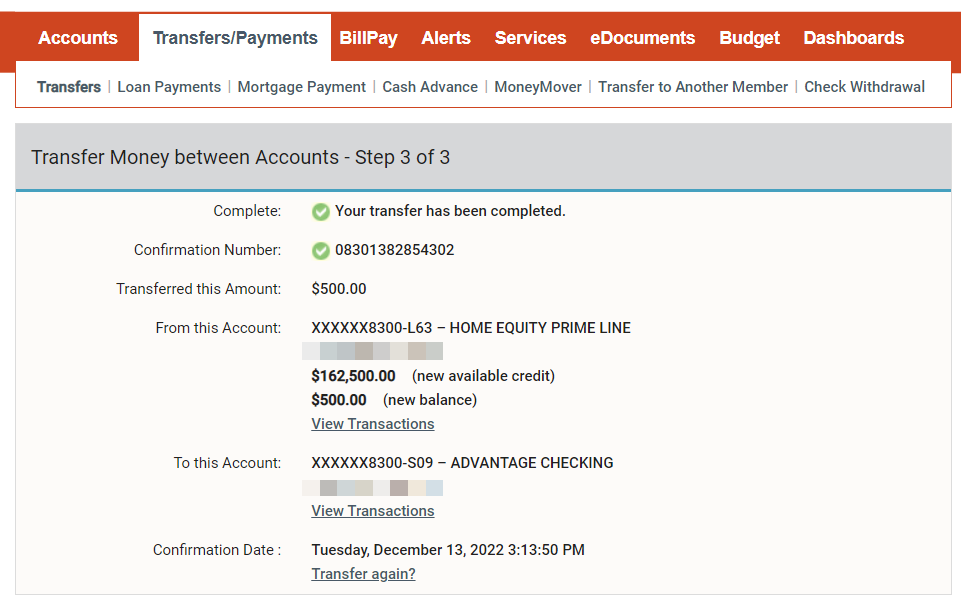Image resolution: width=961 pixels, height=605 pixels.
Task: Open the eDocuments tab
Action: coord(643,38)
